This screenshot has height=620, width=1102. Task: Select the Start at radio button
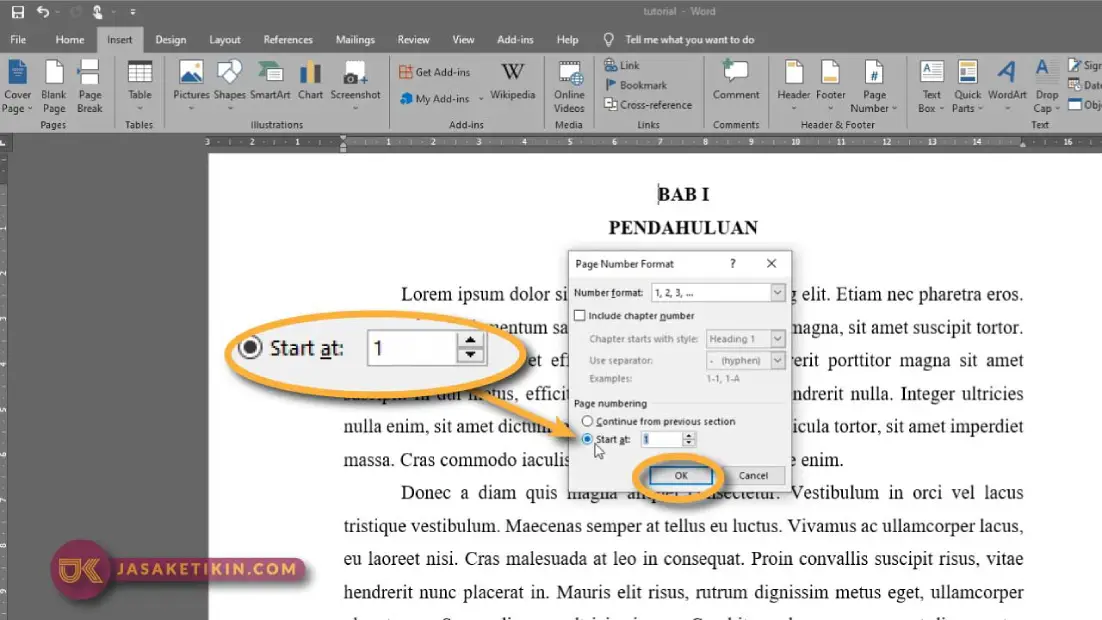[x=588, y=439]
